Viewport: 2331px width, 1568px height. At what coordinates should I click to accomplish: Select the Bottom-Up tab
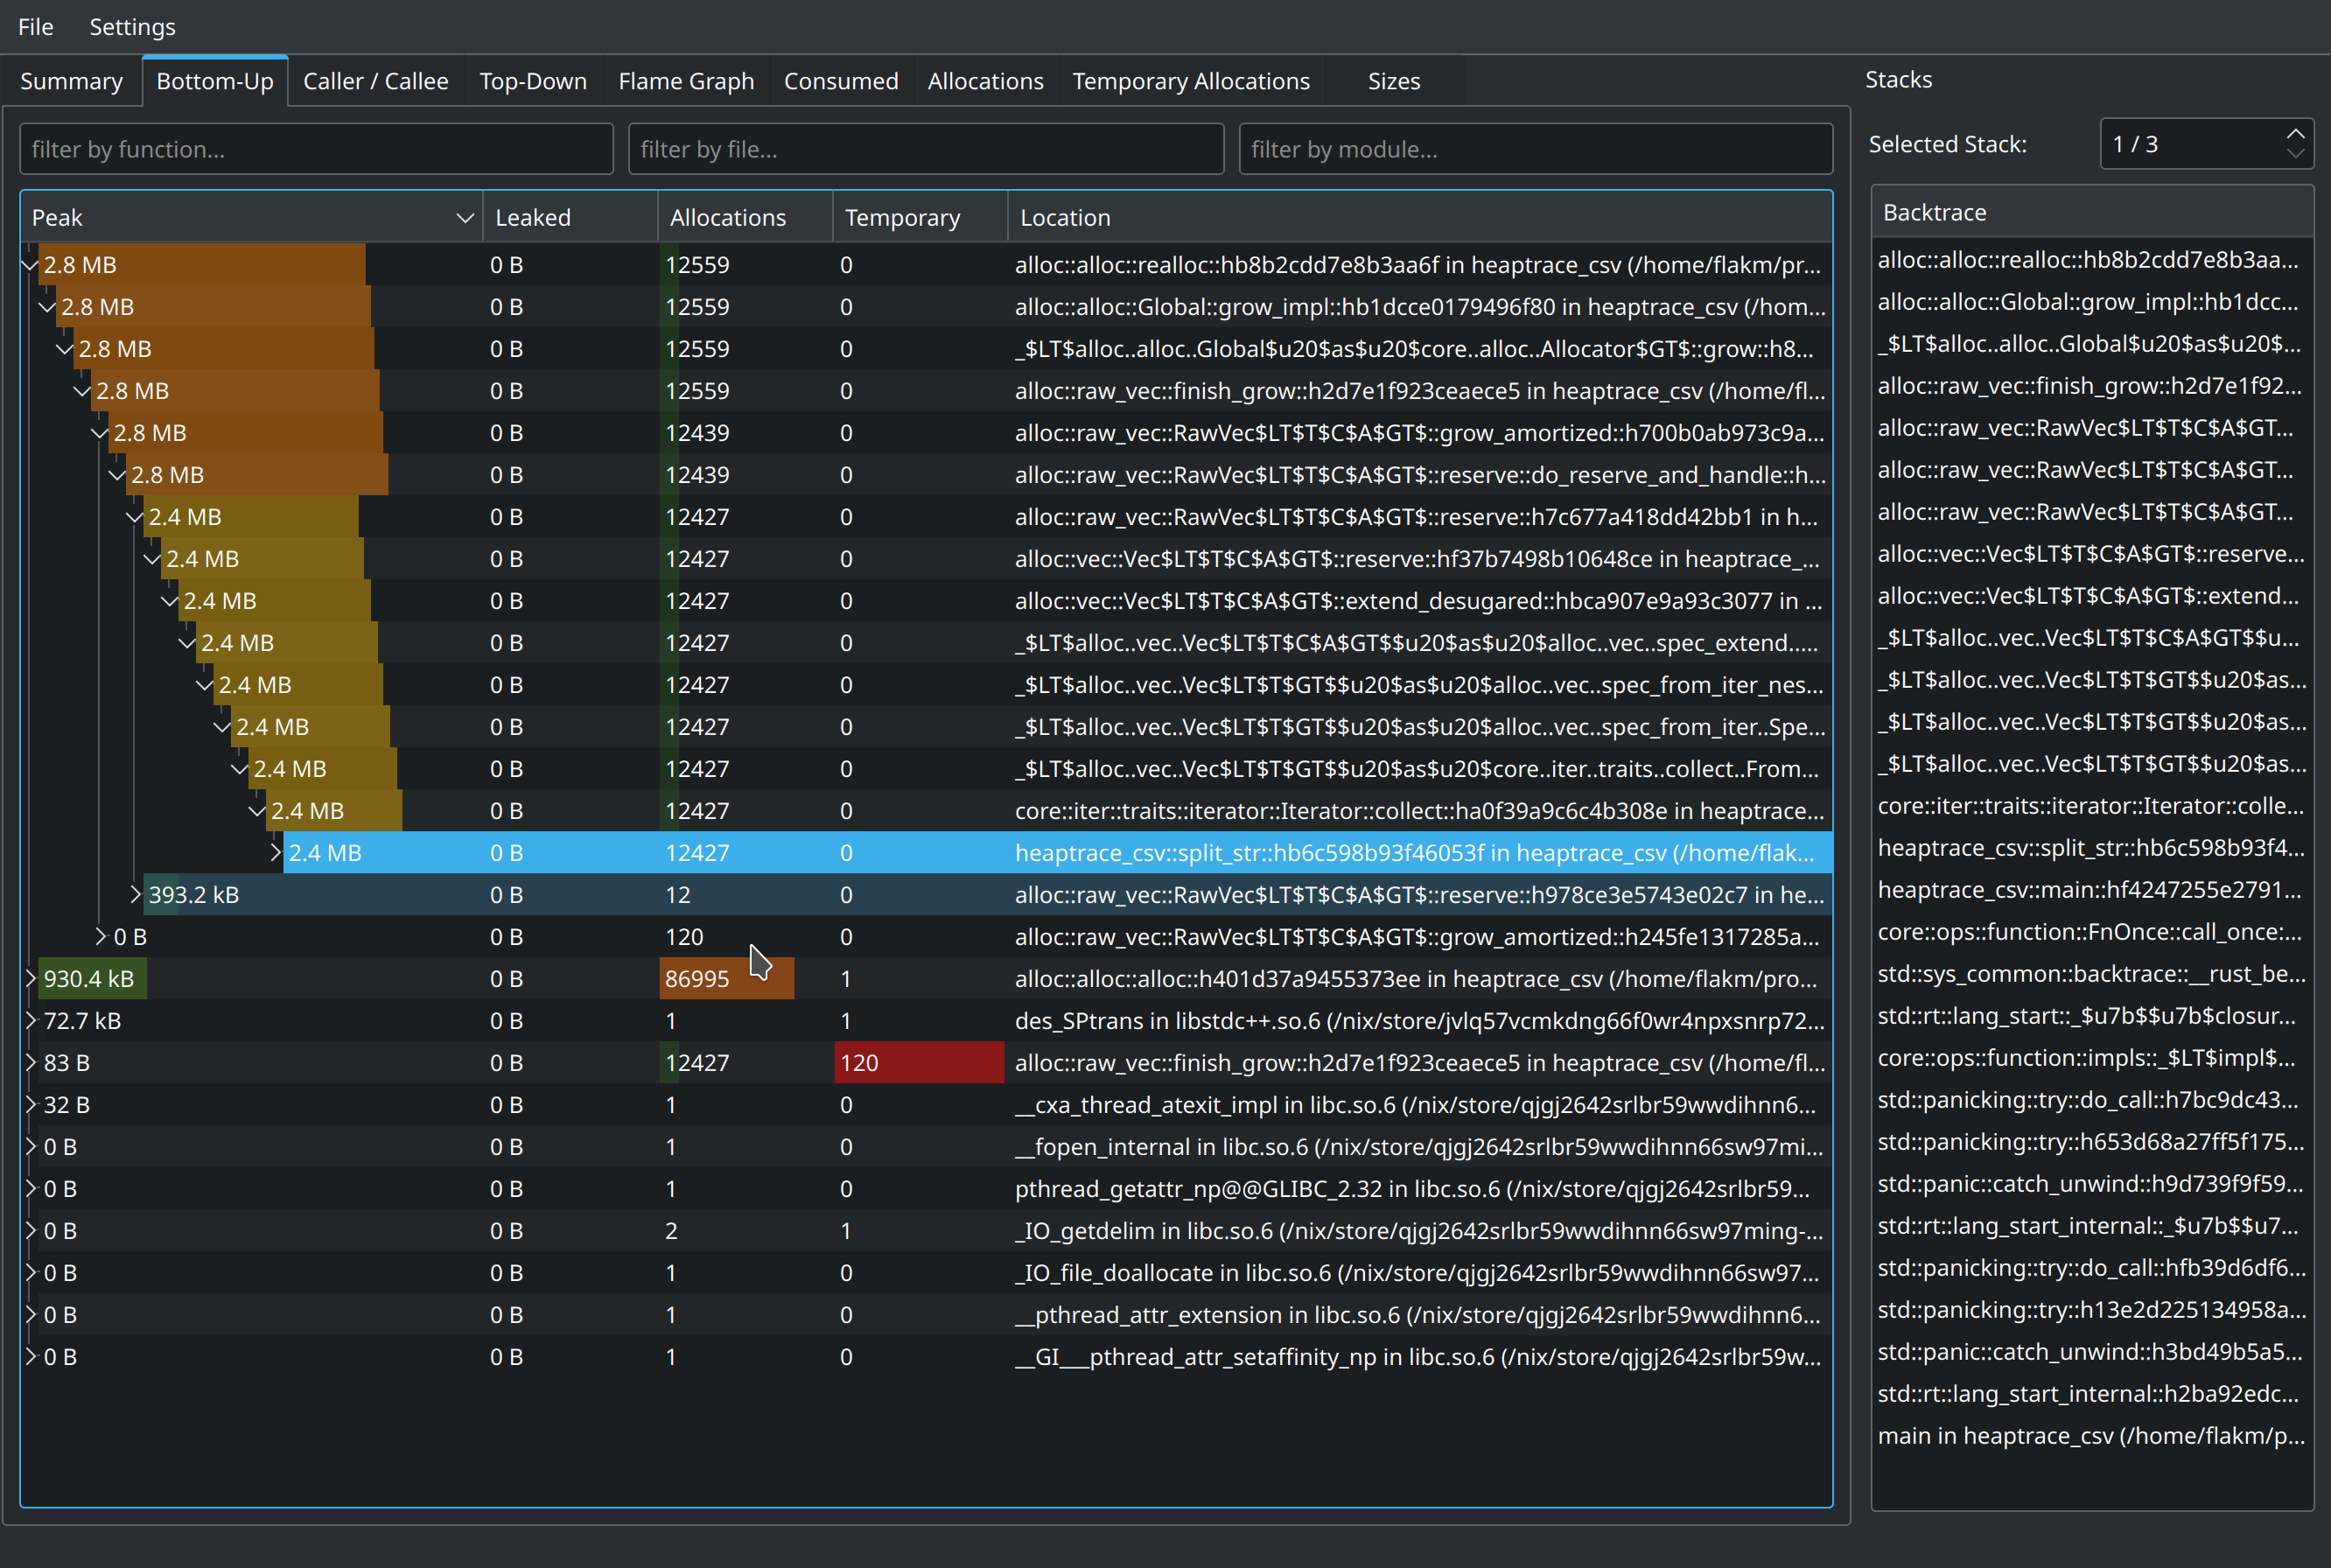pos(215,81)
